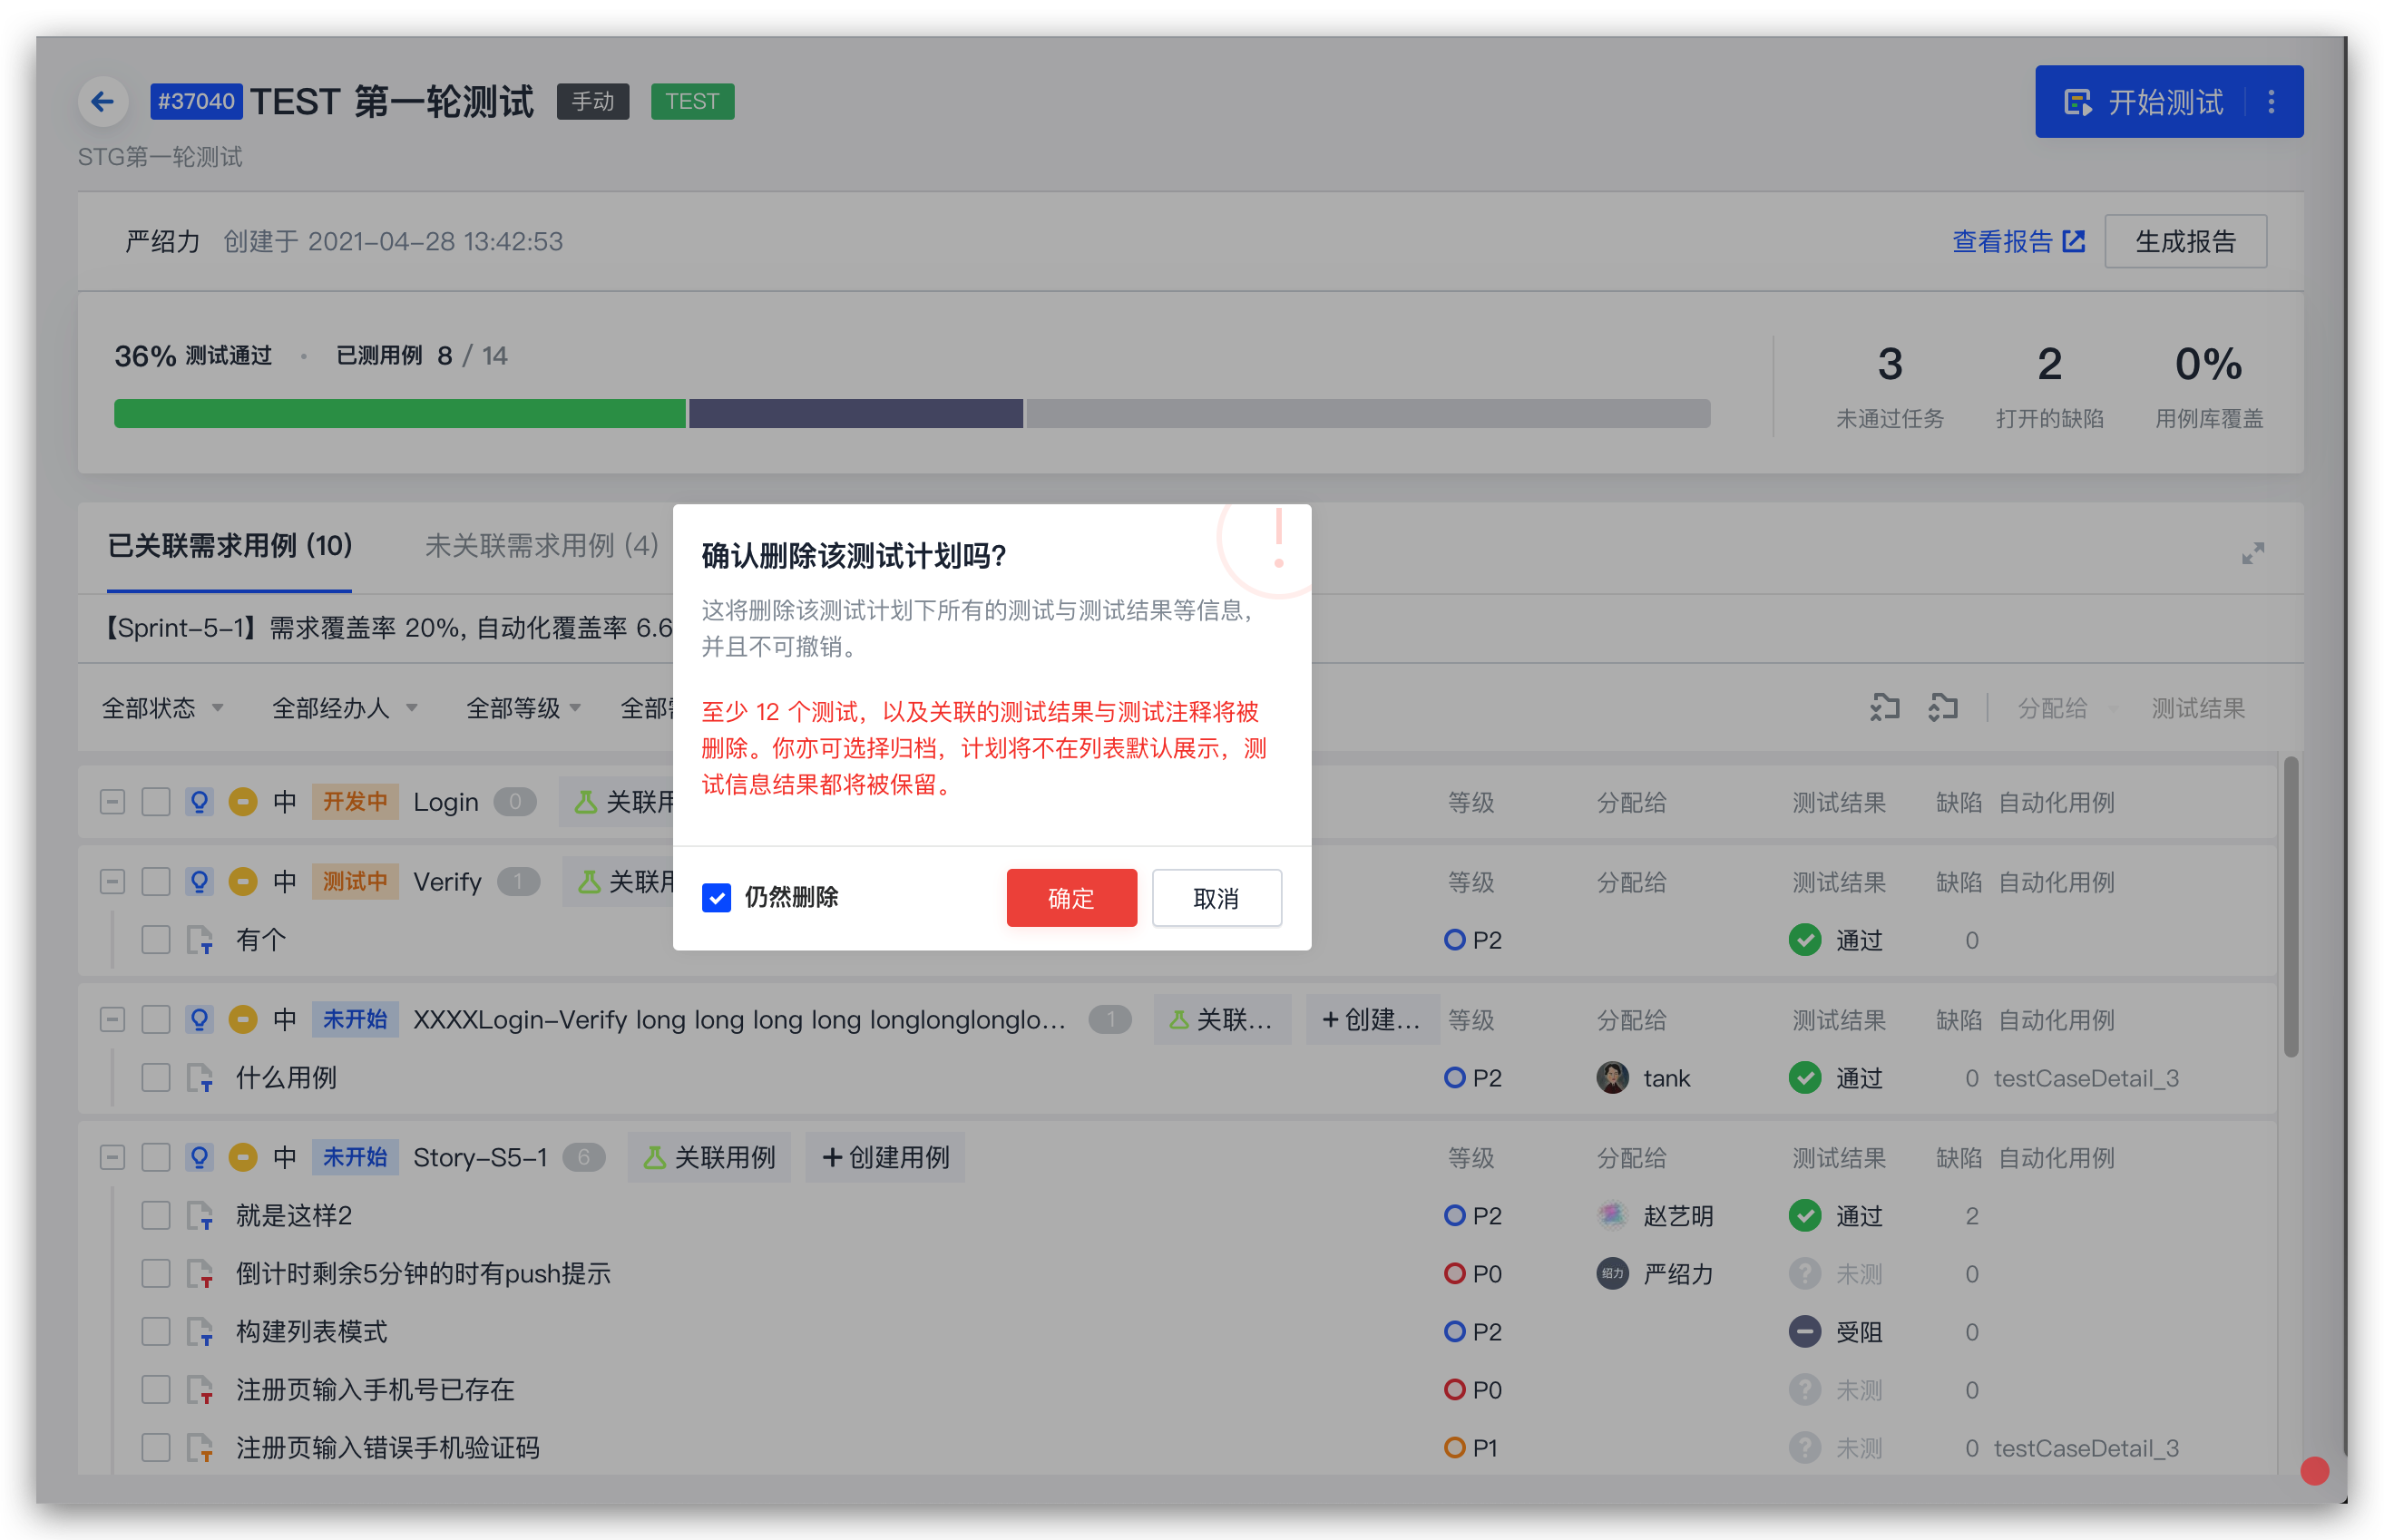Check the box for case 有个
This screenshot has width=2384, height=1540.
(x=156, y=940)
